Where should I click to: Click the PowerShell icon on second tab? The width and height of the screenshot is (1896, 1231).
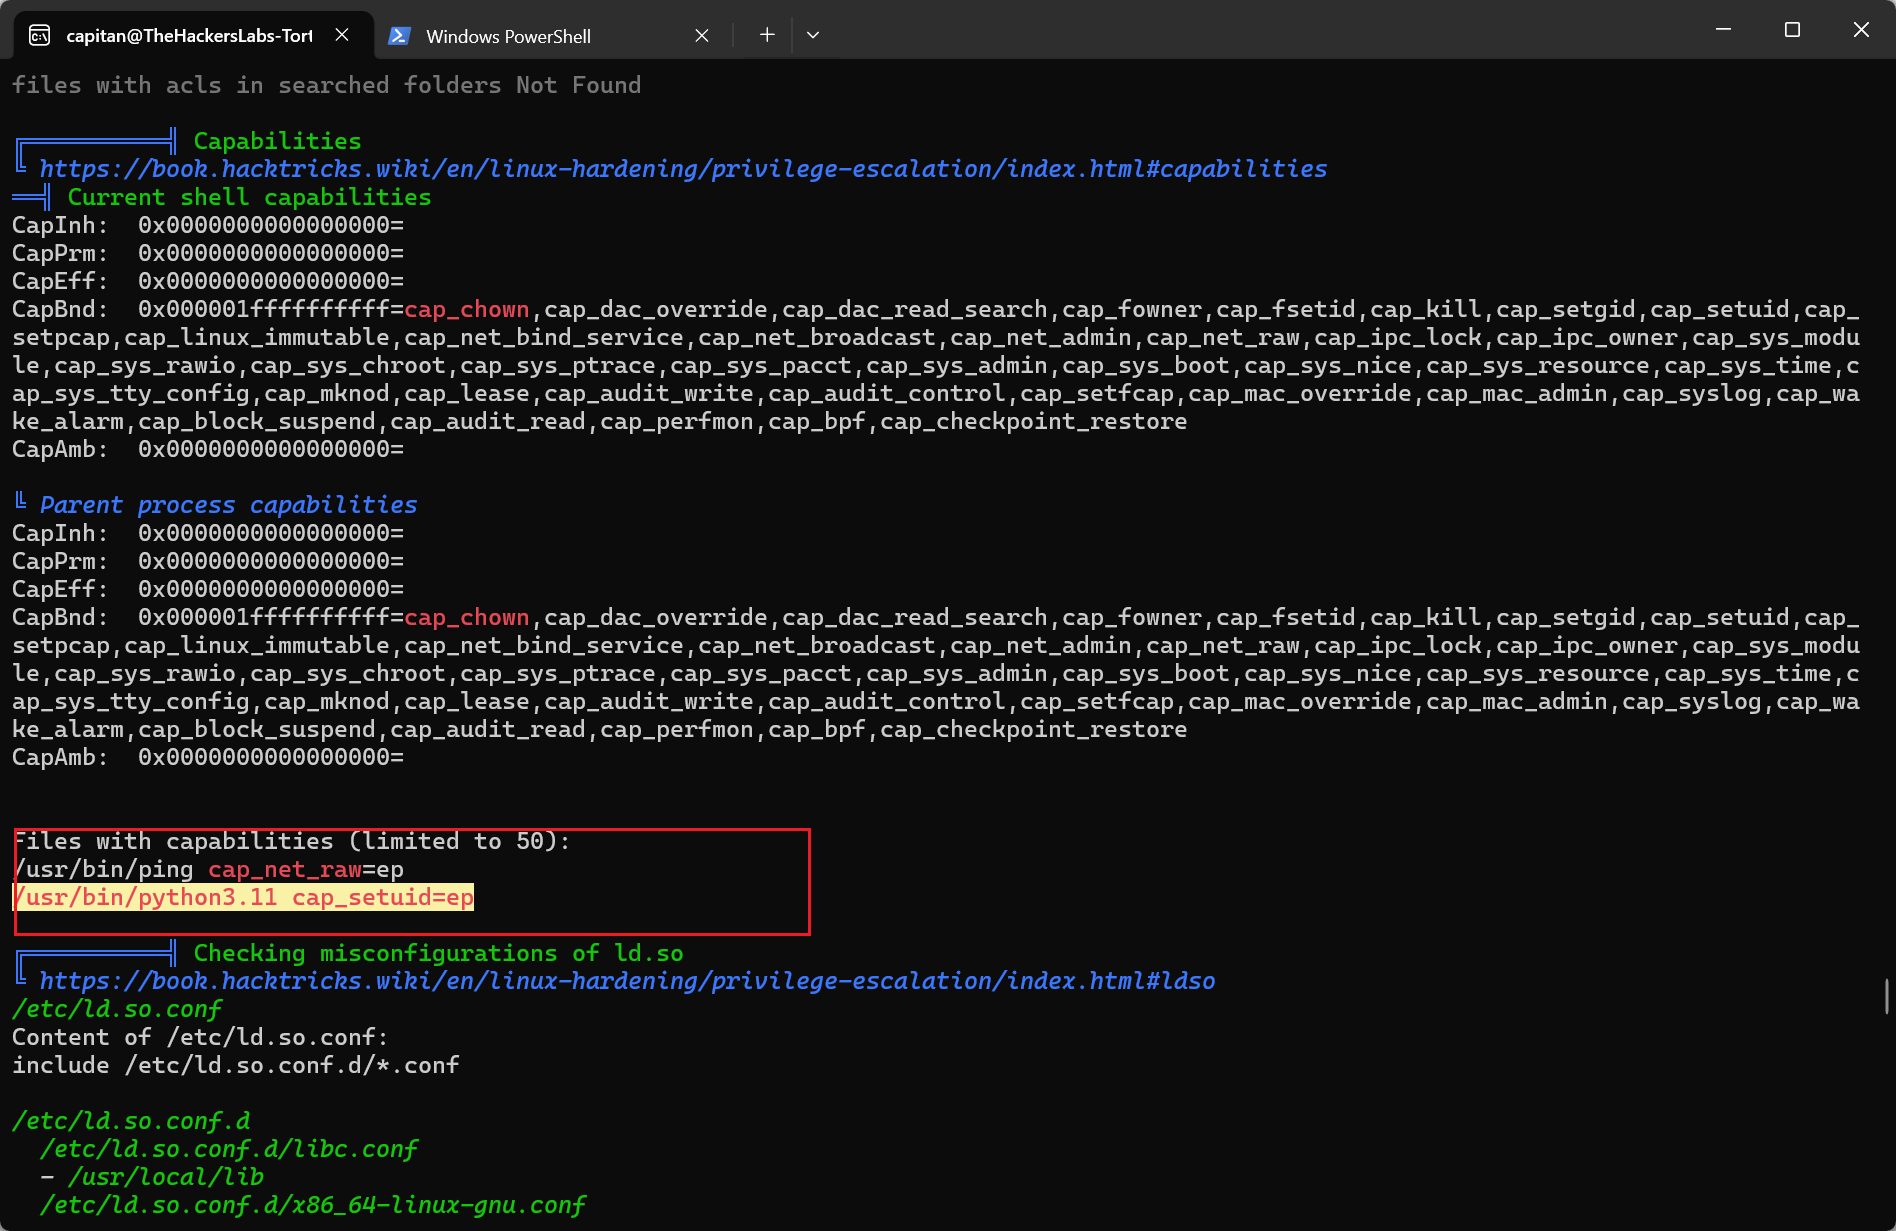click(399, 36)
